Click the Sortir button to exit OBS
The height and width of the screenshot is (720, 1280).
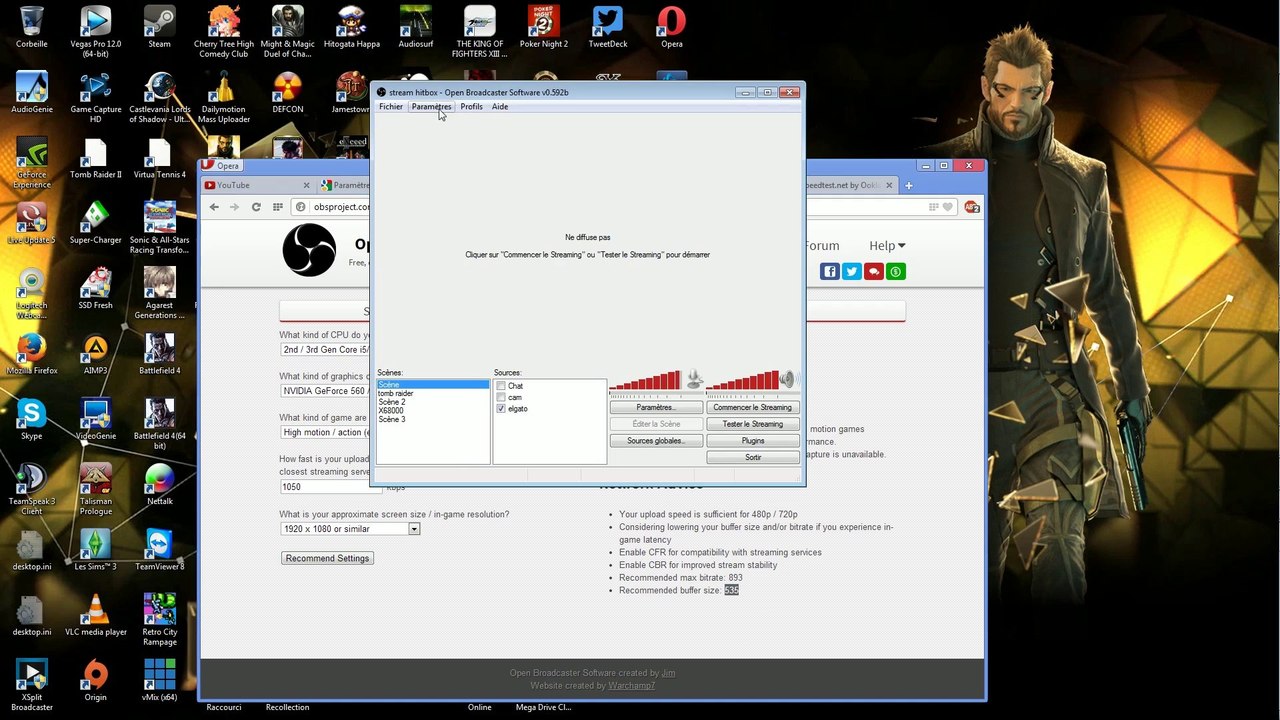pos(753,457)
